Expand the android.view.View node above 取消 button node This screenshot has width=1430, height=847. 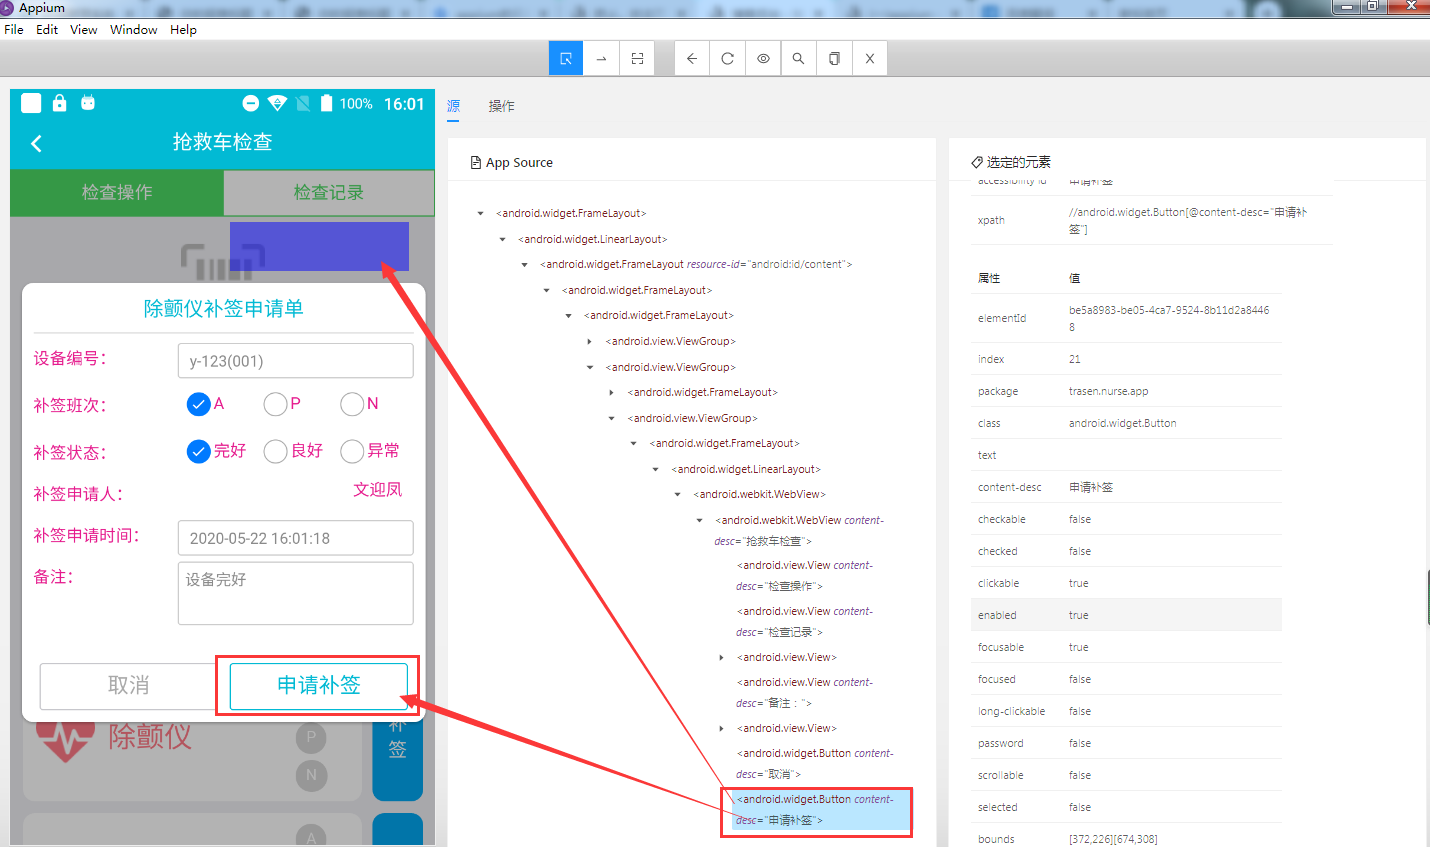click(722, 728)
